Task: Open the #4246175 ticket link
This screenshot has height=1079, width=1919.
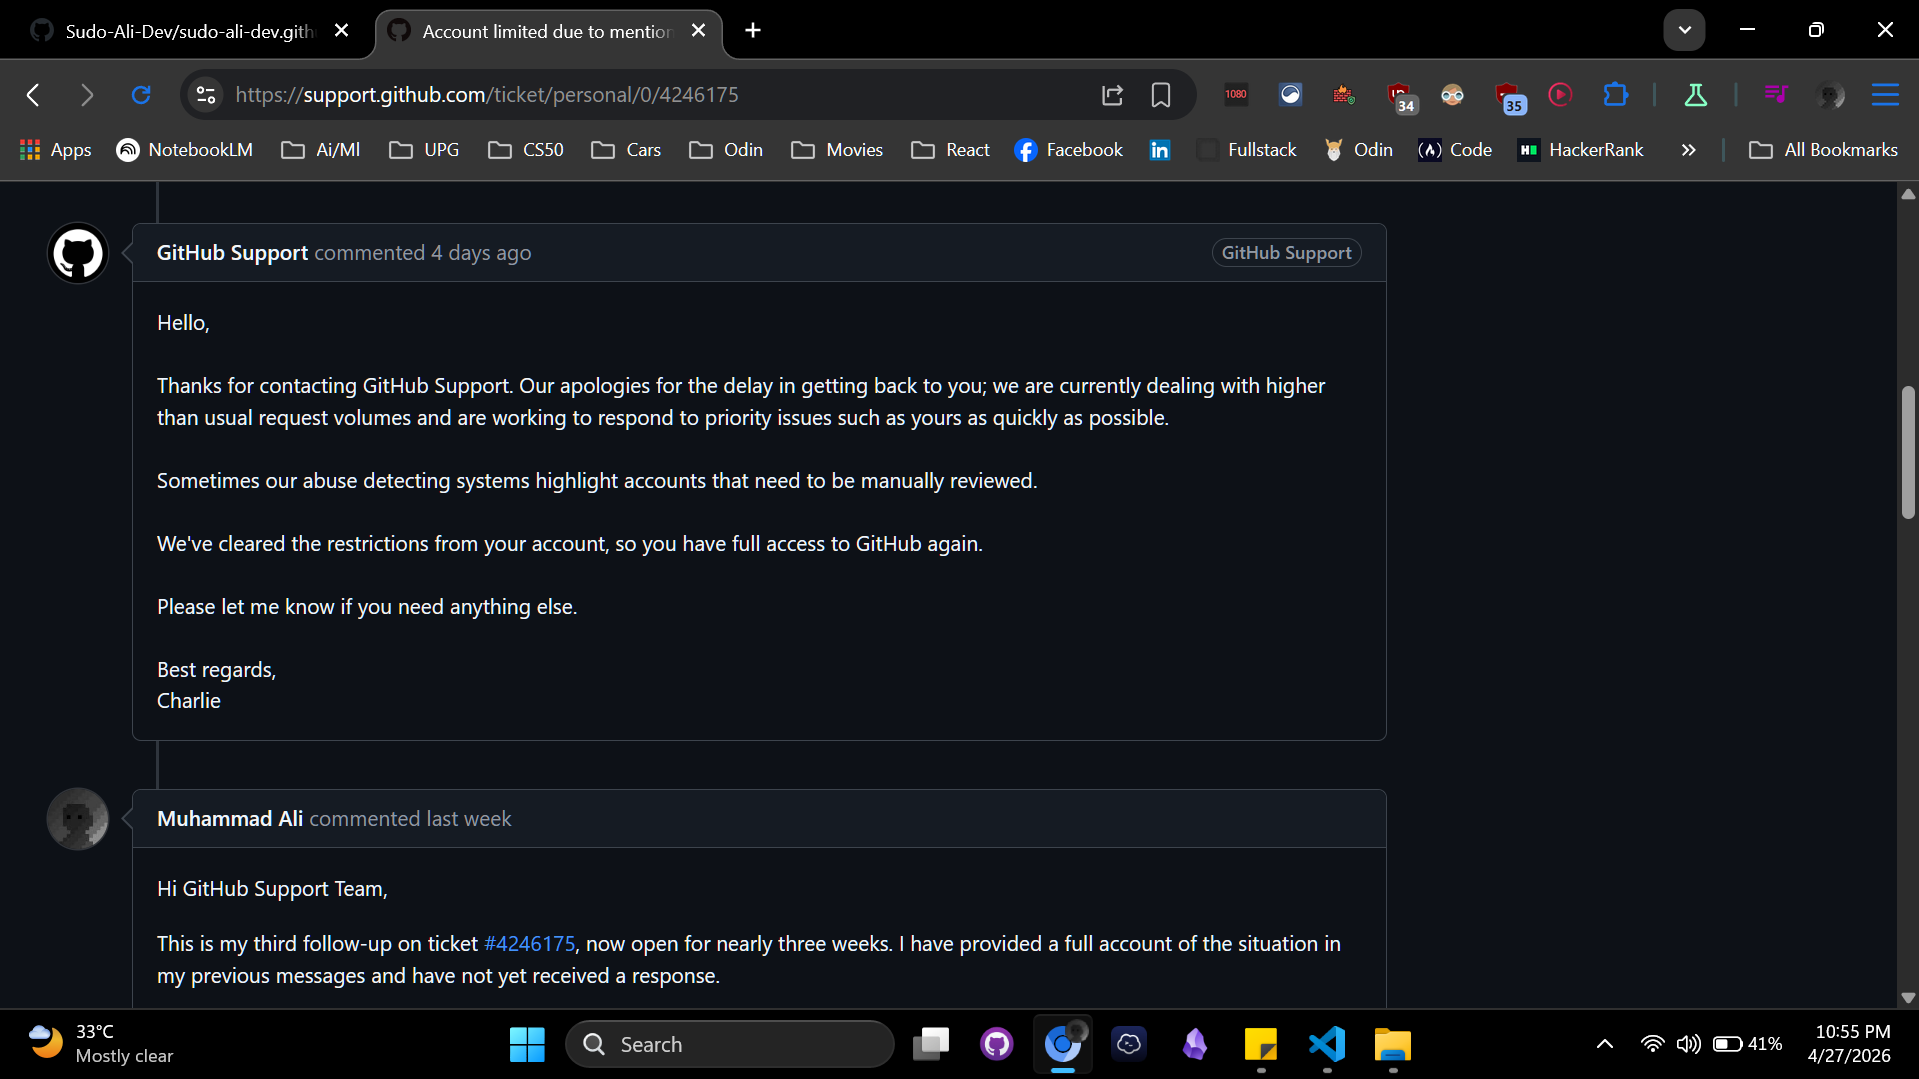Action: 529,944
